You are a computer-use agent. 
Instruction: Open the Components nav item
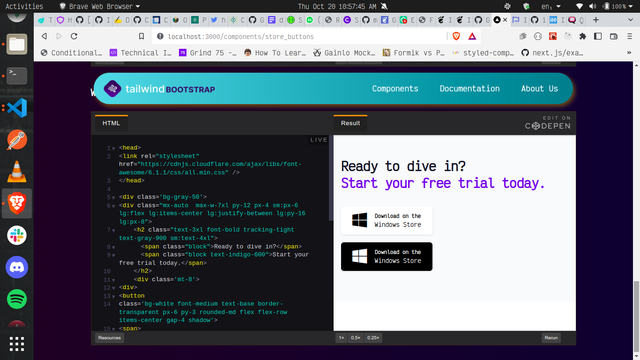(395, 89)
